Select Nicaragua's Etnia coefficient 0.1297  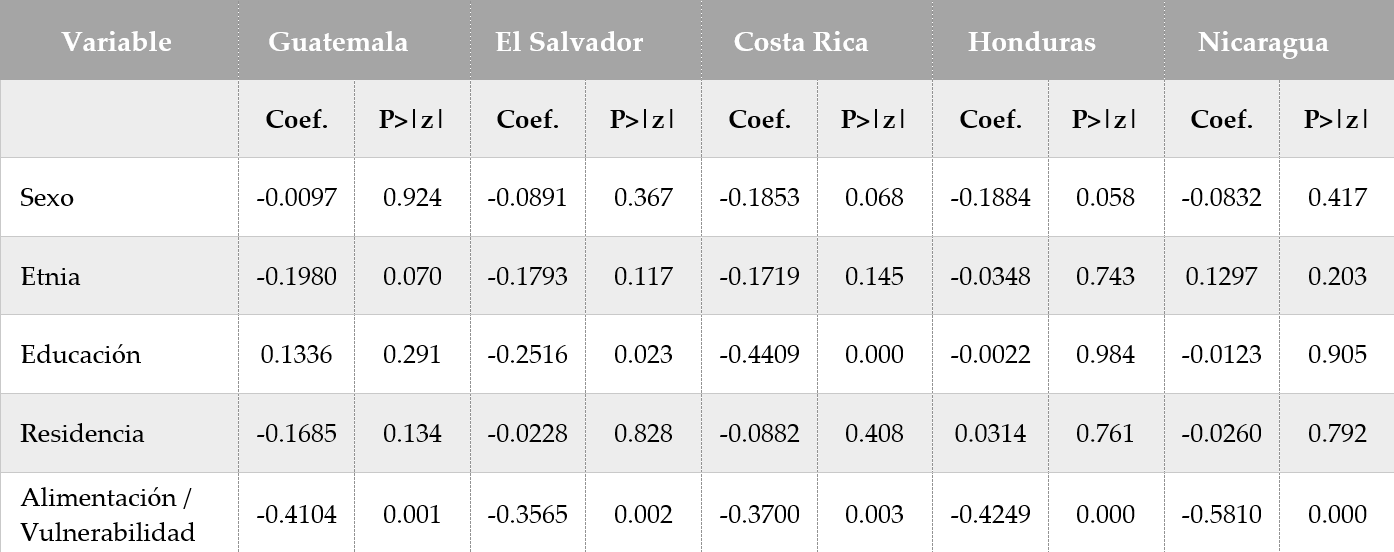1221,276
